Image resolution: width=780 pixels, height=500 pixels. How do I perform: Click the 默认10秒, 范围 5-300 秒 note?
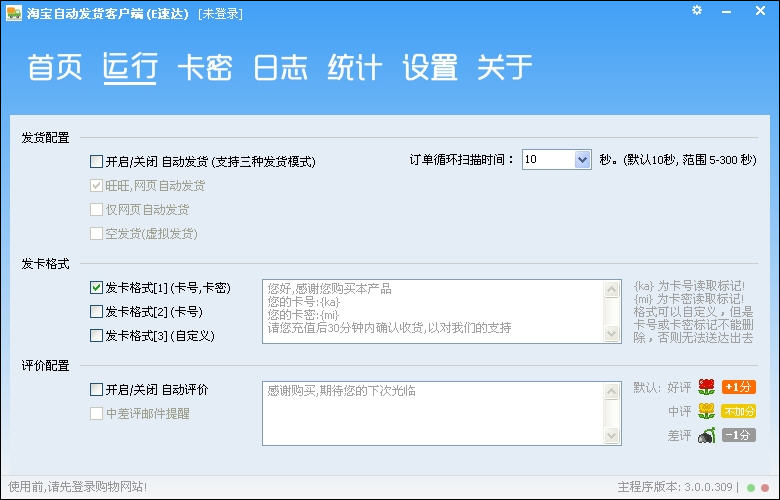690,160
